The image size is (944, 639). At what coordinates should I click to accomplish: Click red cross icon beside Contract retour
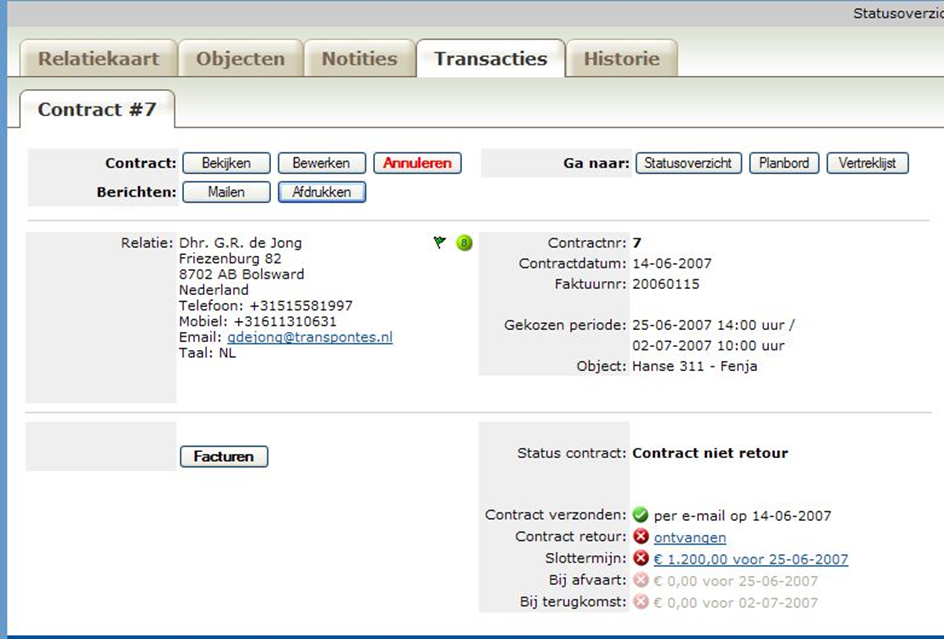(641, 538)
